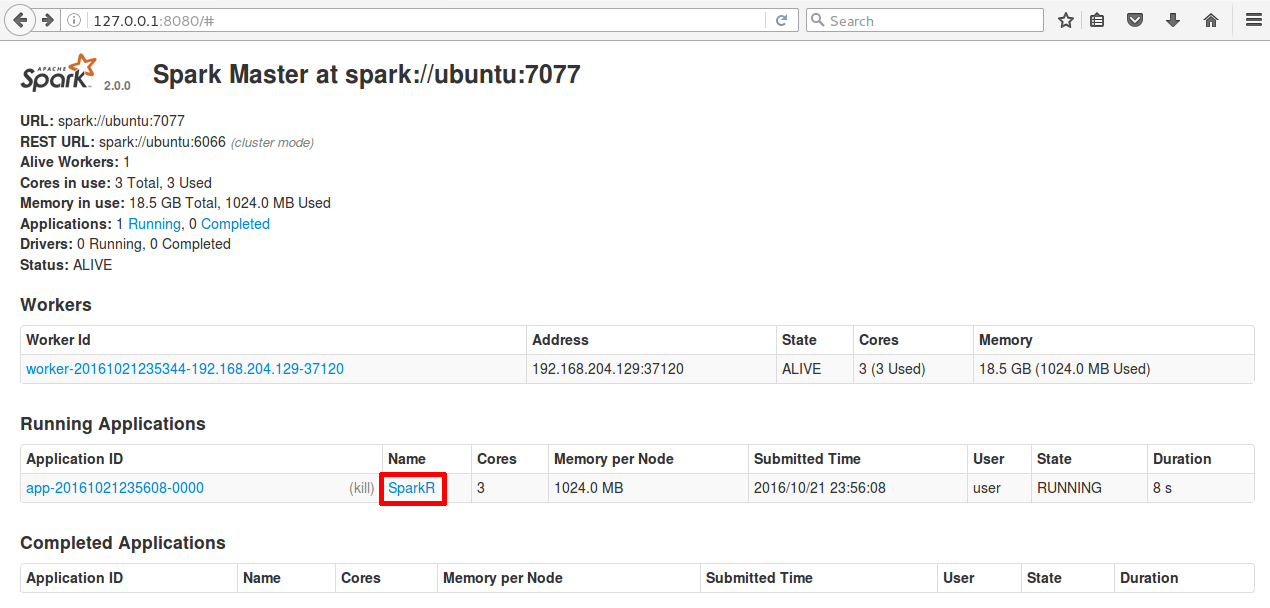Open the Completed applications link
The height and width of the screenshot is (608, 1270).
click(x=235, y=223)
